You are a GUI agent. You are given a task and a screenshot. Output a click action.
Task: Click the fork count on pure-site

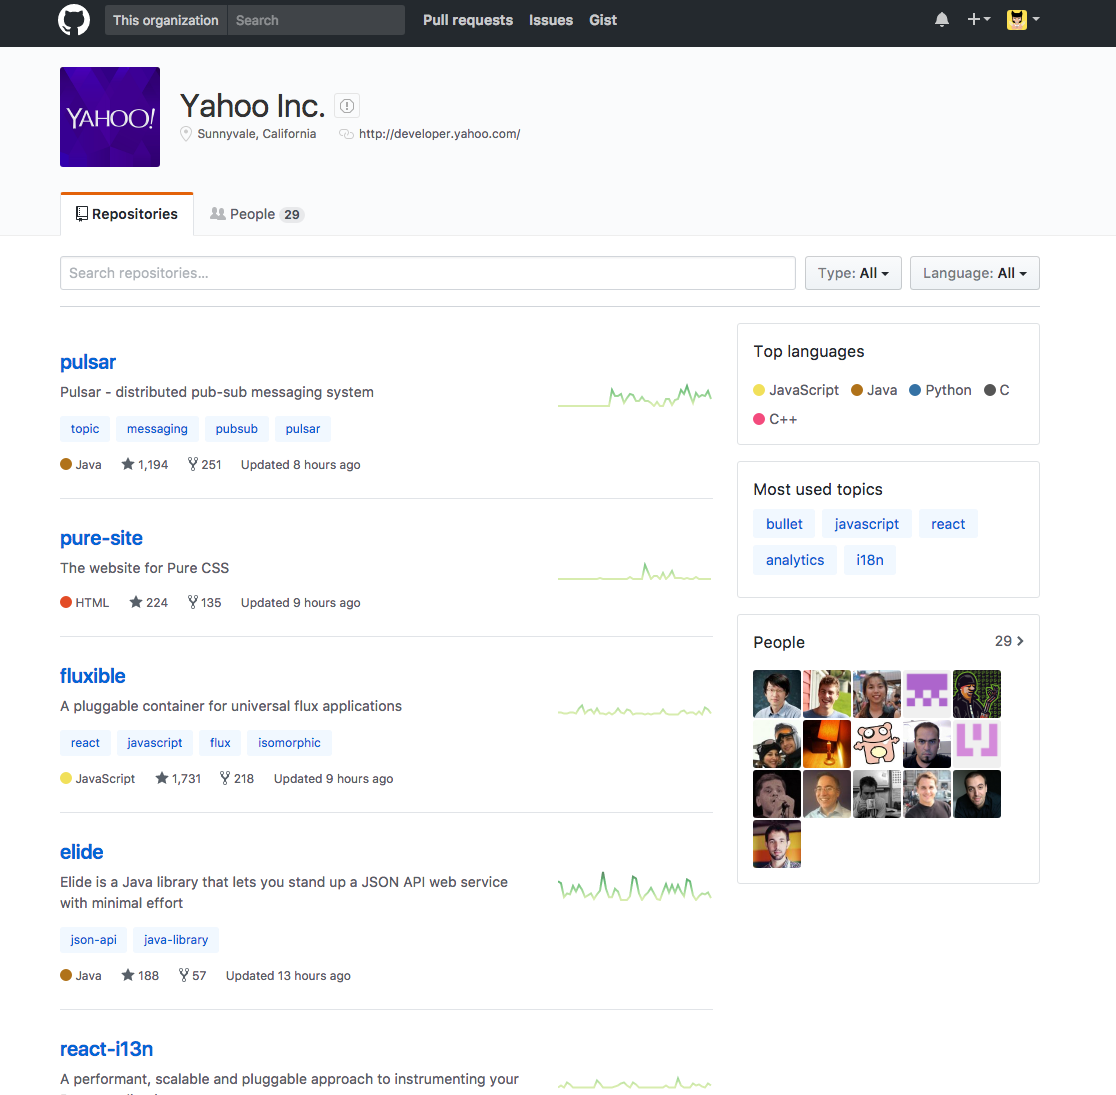tap(204, 602)
